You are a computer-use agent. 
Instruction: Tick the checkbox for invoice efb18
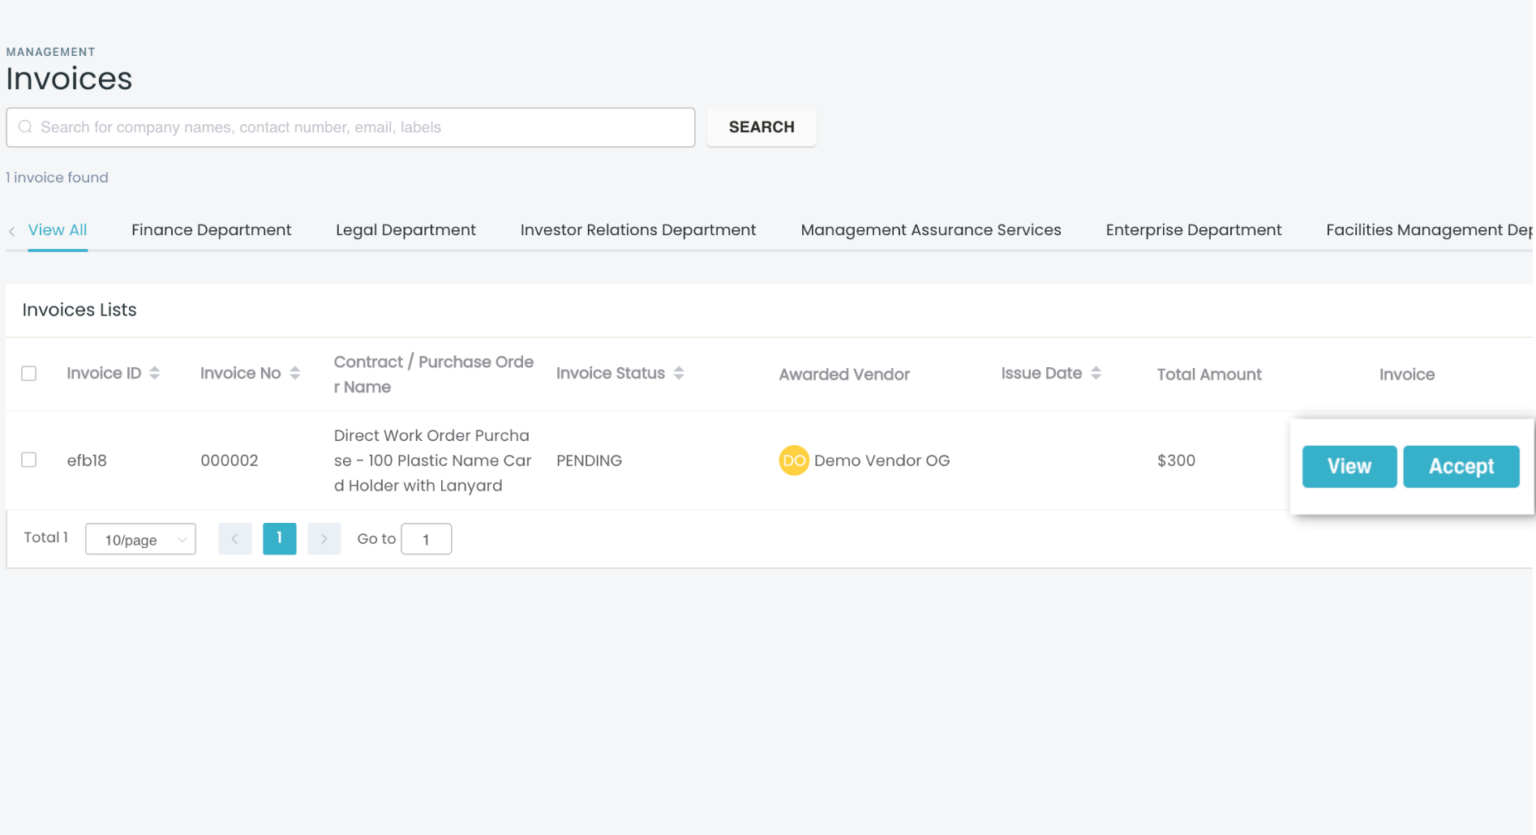(29, 460)
